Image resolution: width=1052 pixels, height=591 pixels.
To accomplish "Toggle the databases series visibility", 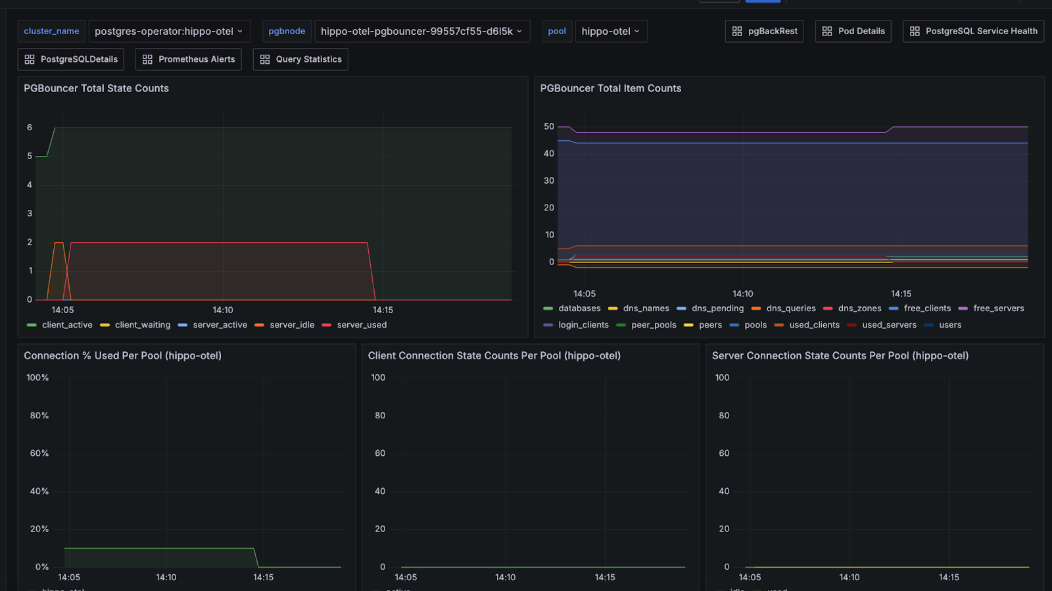I will click(x=581, y=308).
